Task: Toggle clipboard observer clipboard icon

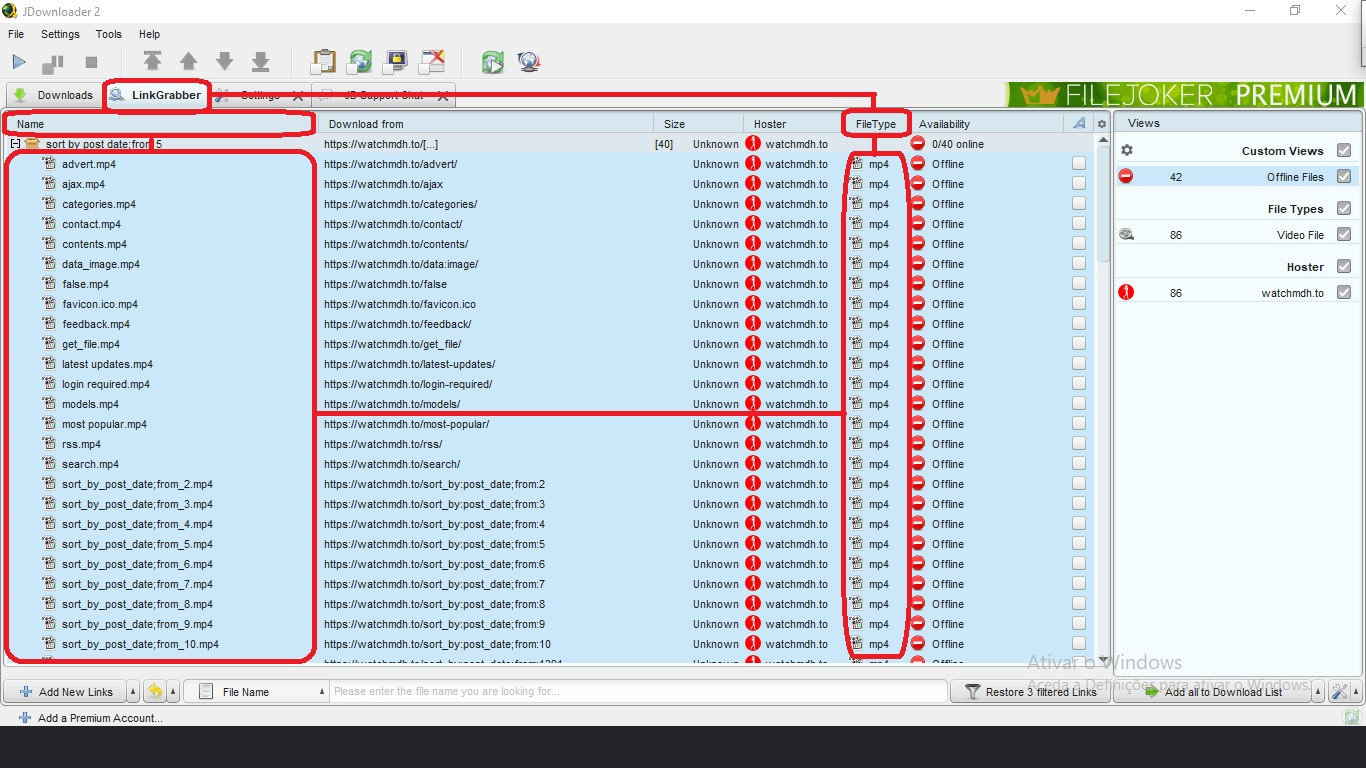Action: [323, 62]
